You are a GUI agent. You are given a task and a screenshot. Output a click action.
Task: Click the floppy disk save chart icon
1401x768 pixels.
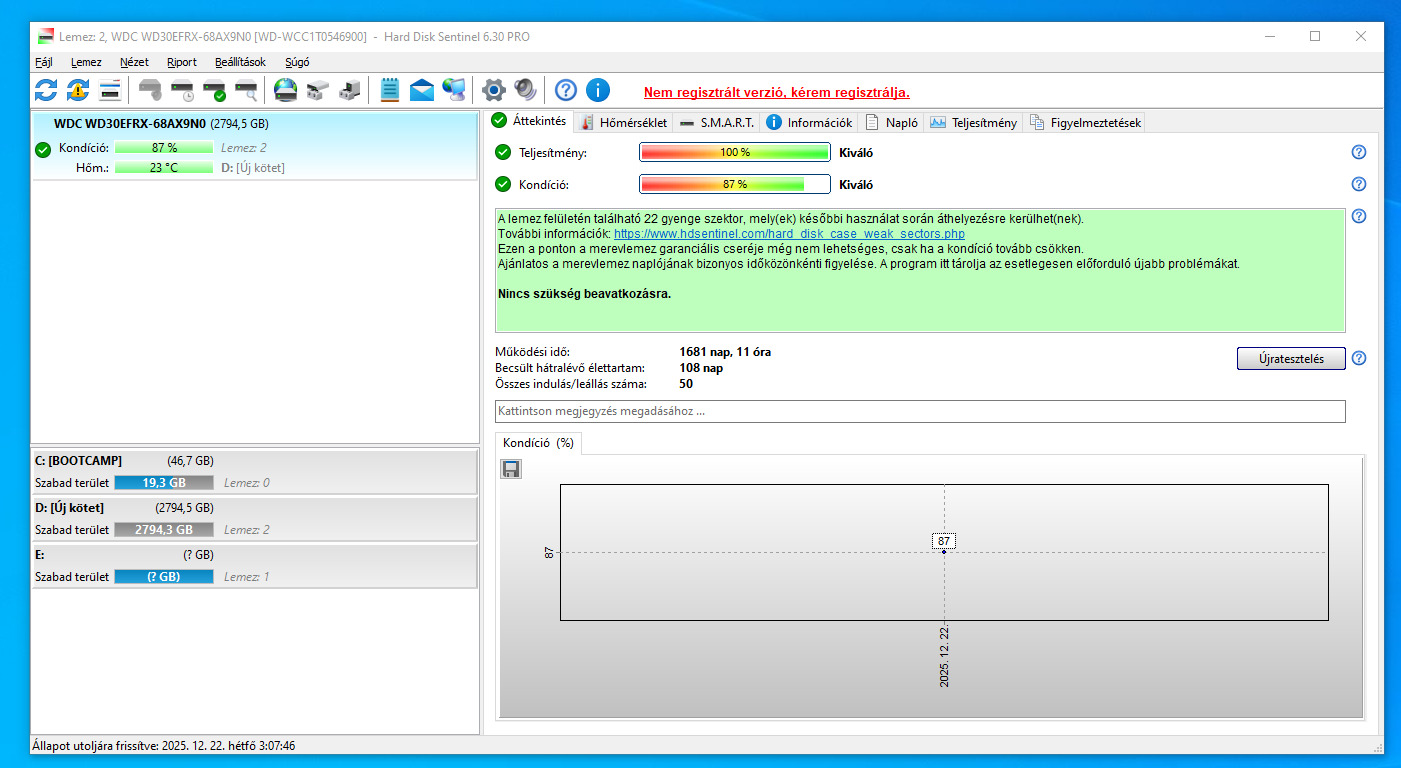pos(511,468)
